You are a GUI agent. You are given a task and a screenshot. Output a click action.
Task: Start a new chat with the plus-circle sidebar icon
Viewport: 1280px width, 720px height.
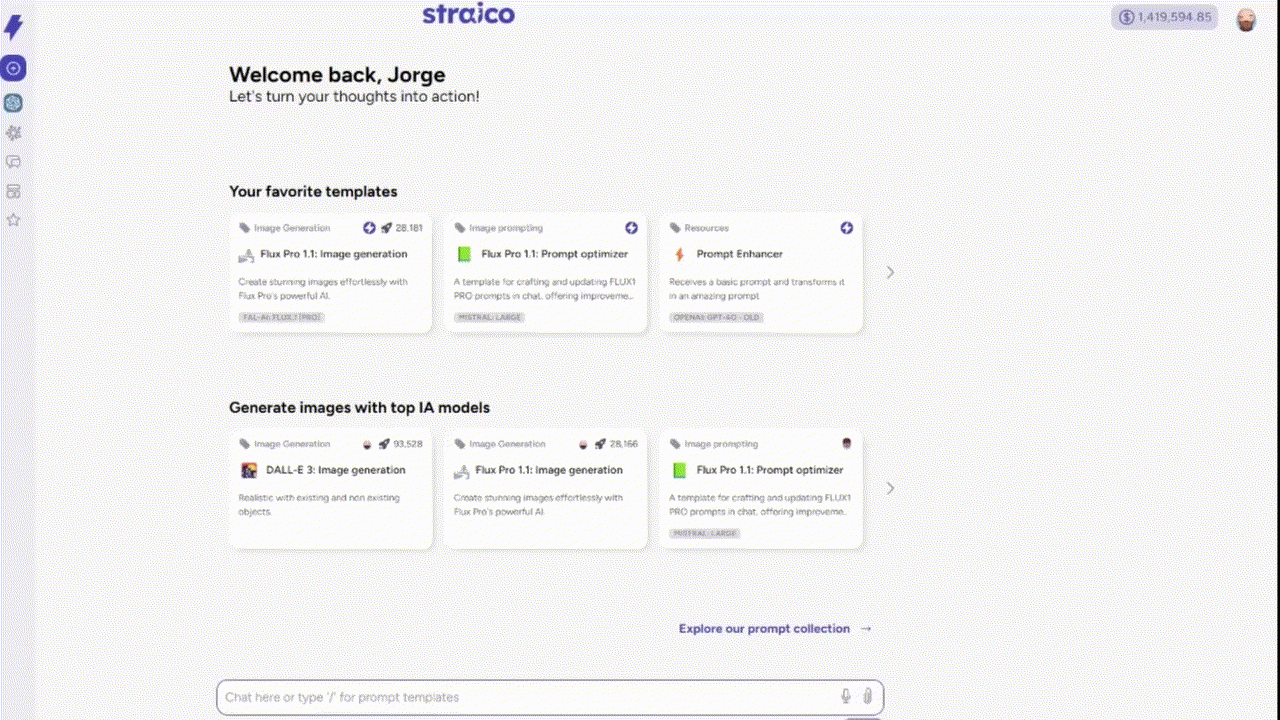click(13, 68)
